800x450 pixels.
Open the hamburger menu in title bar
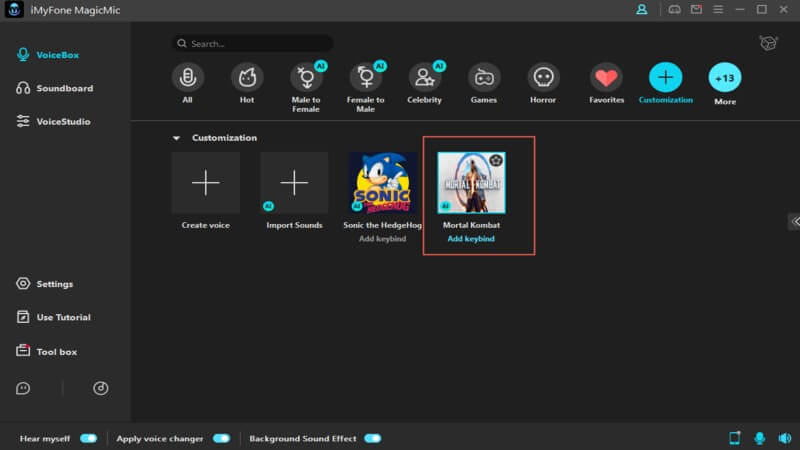click(x=718, y=10)
